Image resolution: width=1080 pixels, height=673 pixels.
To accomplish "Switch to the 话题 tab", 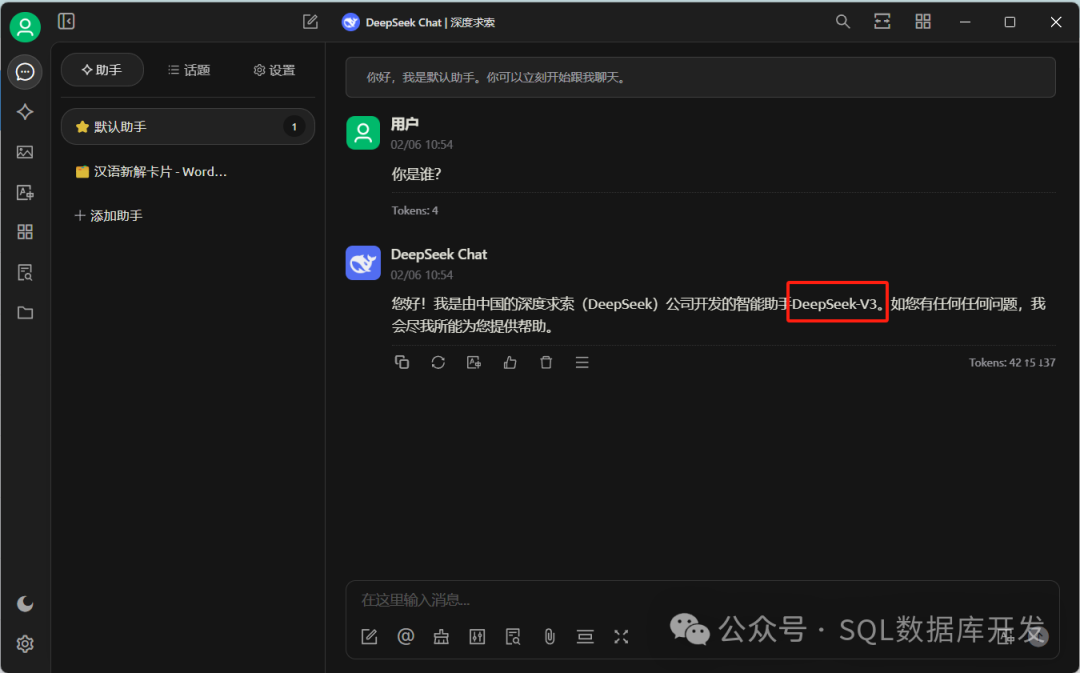I will point(189,70).
